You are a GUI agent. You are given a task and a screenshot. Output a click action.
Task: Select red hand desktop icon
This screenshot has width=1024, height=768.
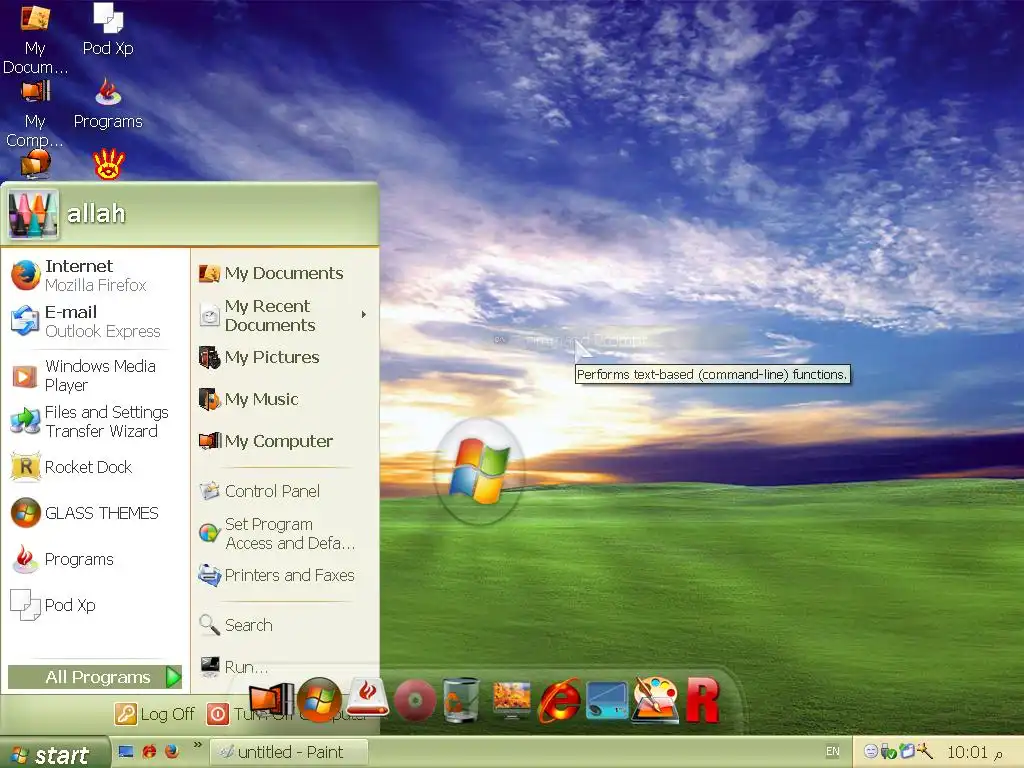tap(108, 164)
